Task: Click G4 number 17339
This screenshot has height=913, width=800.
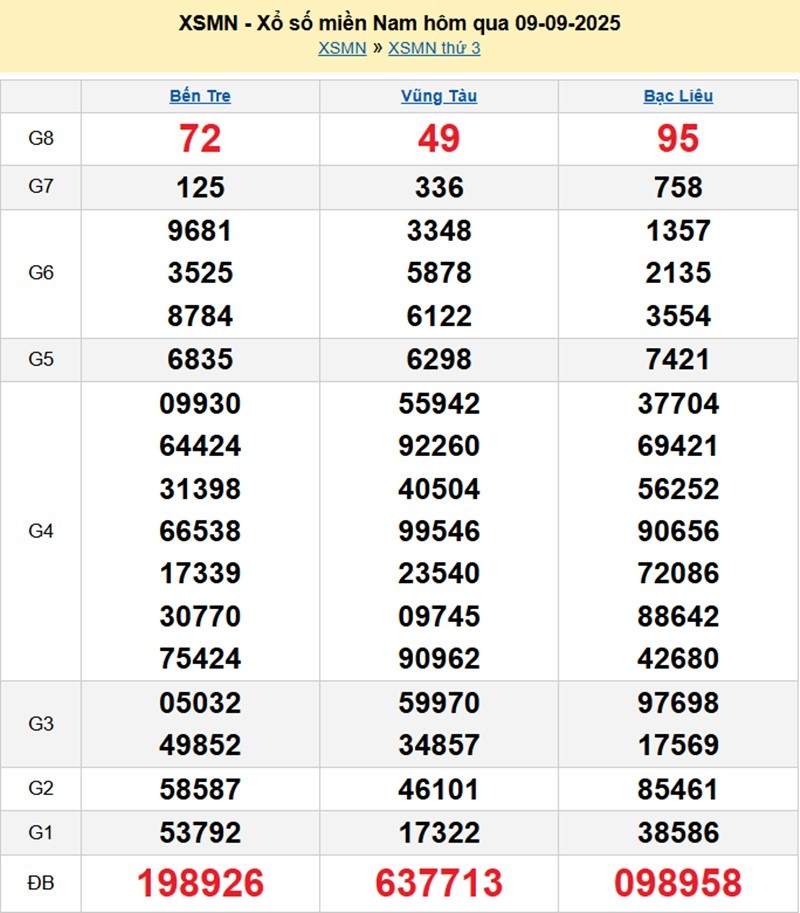Action: [x=200, y=574]
